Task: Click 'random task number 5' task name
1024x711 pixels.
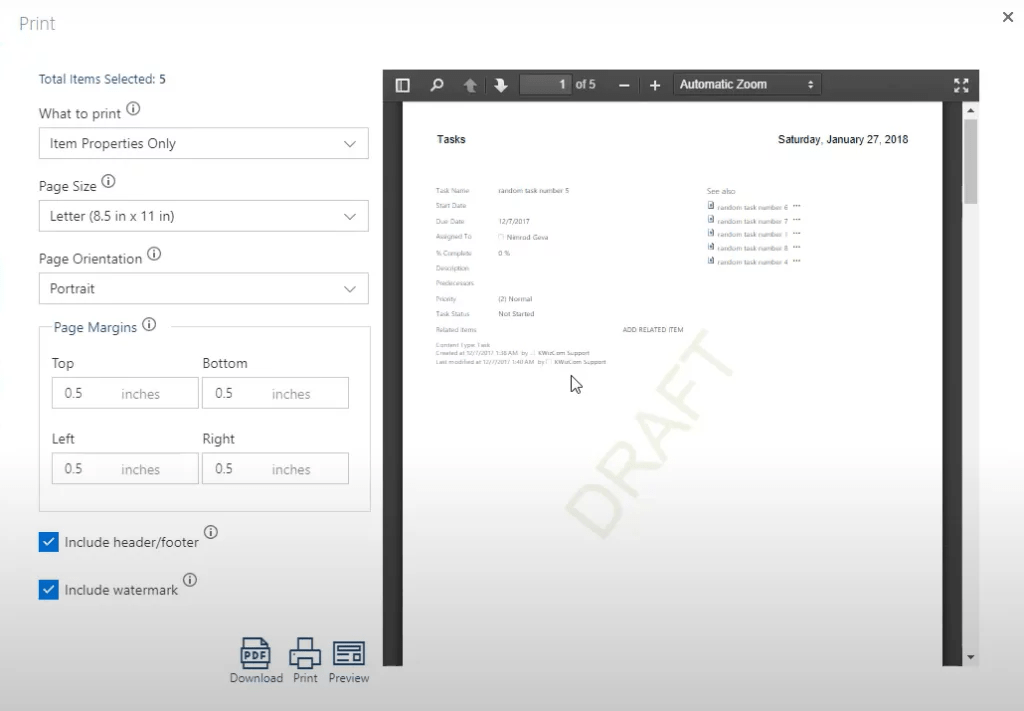Action: 534,191
